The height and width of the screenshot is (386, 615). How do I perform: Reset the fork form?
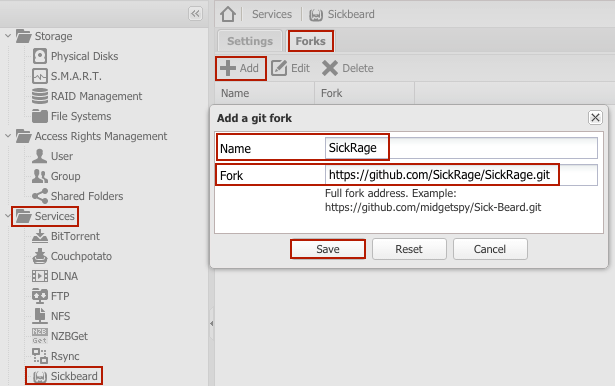point(409,249)
